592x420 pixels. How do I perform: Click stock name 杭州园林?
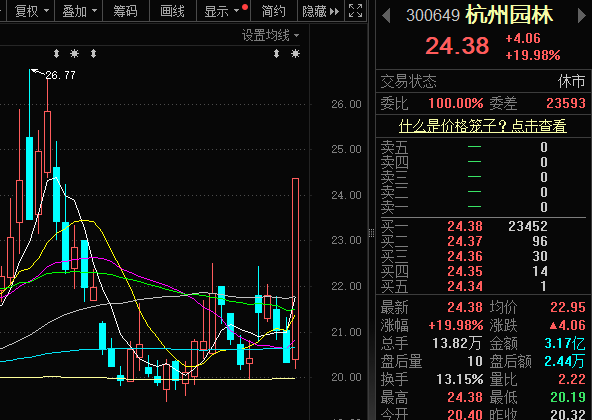pyautogui.click(x=509, y=15)
